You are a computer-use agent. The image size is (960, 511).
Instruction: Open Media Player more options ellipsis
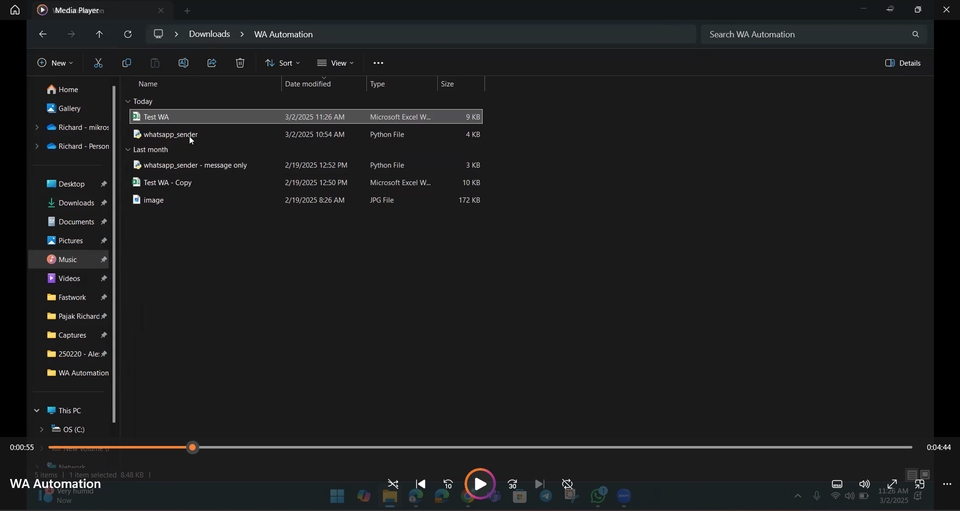[947, 484]
